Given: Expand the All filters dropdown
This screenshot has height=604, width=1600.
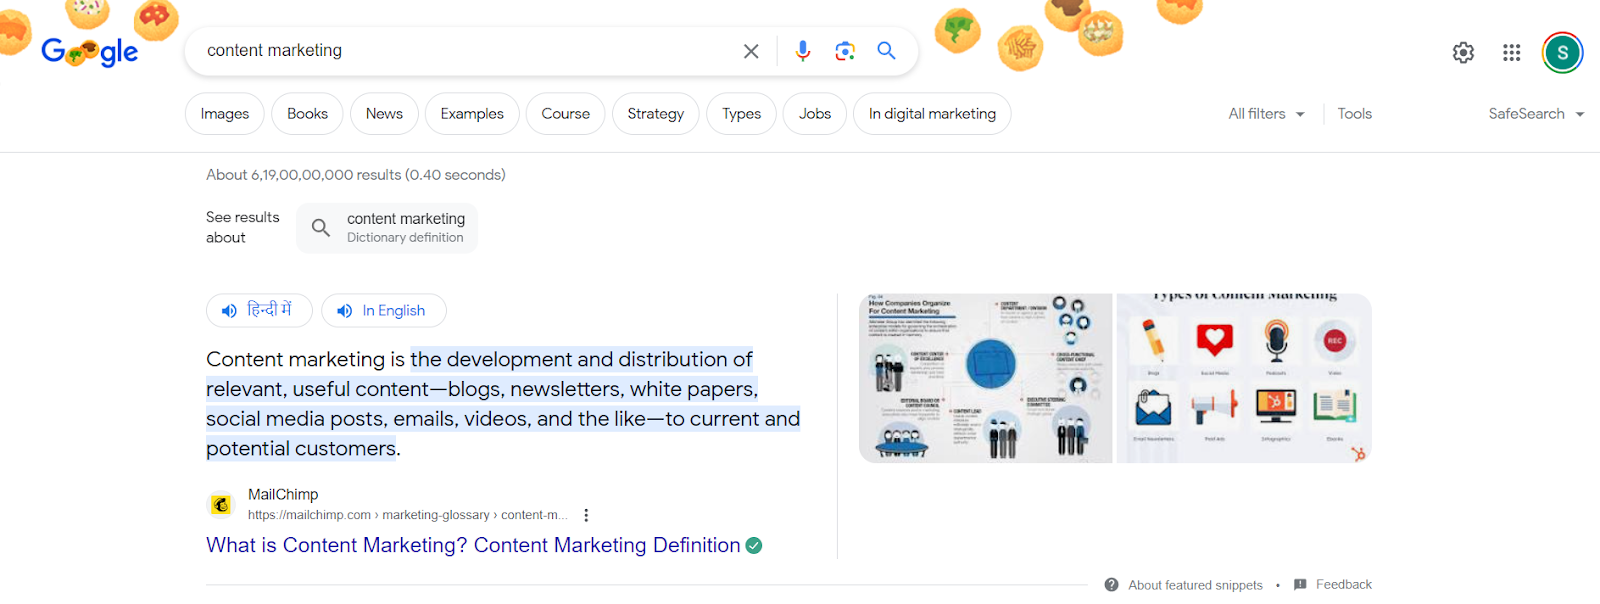Looking at the screenshot, I should tap(1266, 114).
